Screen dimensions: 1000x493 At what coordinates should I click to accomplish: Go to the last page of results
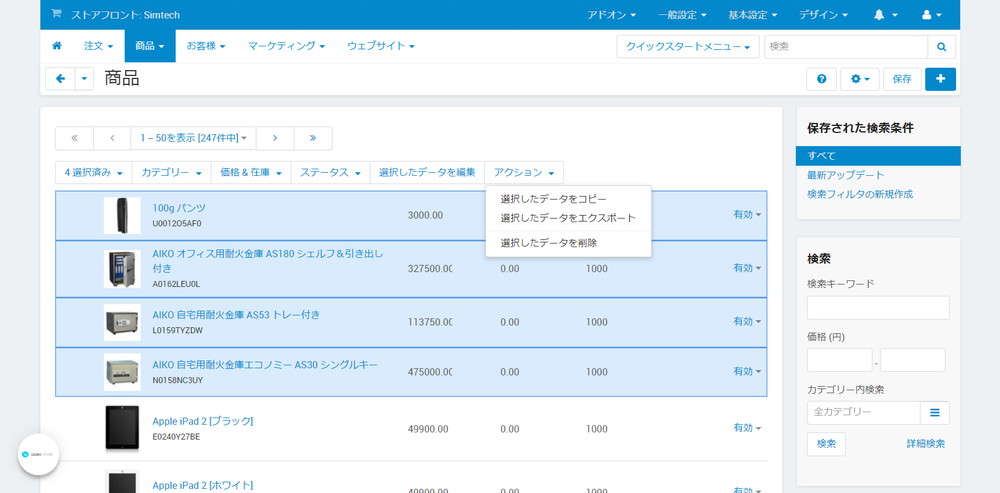tap(312, 138)
